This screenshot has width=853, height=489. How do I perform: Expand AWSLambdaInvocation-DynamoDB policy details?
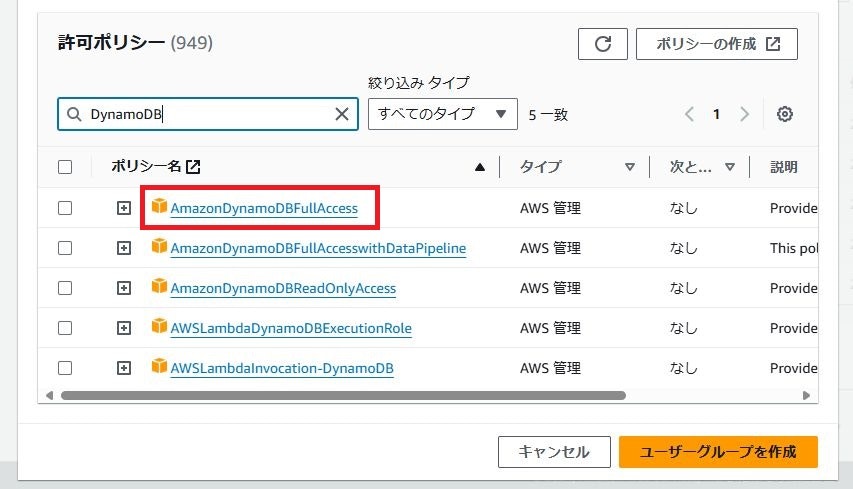point(124,368)
